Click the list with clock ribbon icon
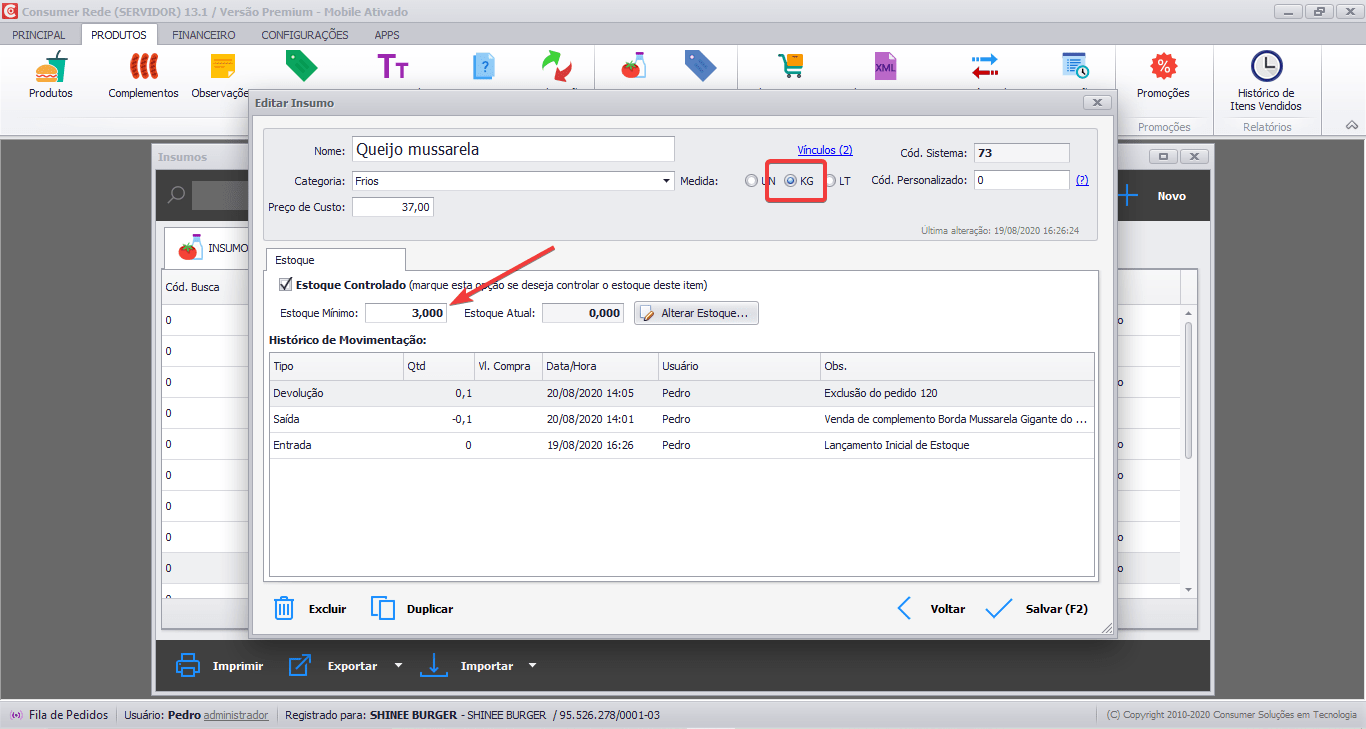This screenshot has height=729, width=1366. click(1076, 66)
